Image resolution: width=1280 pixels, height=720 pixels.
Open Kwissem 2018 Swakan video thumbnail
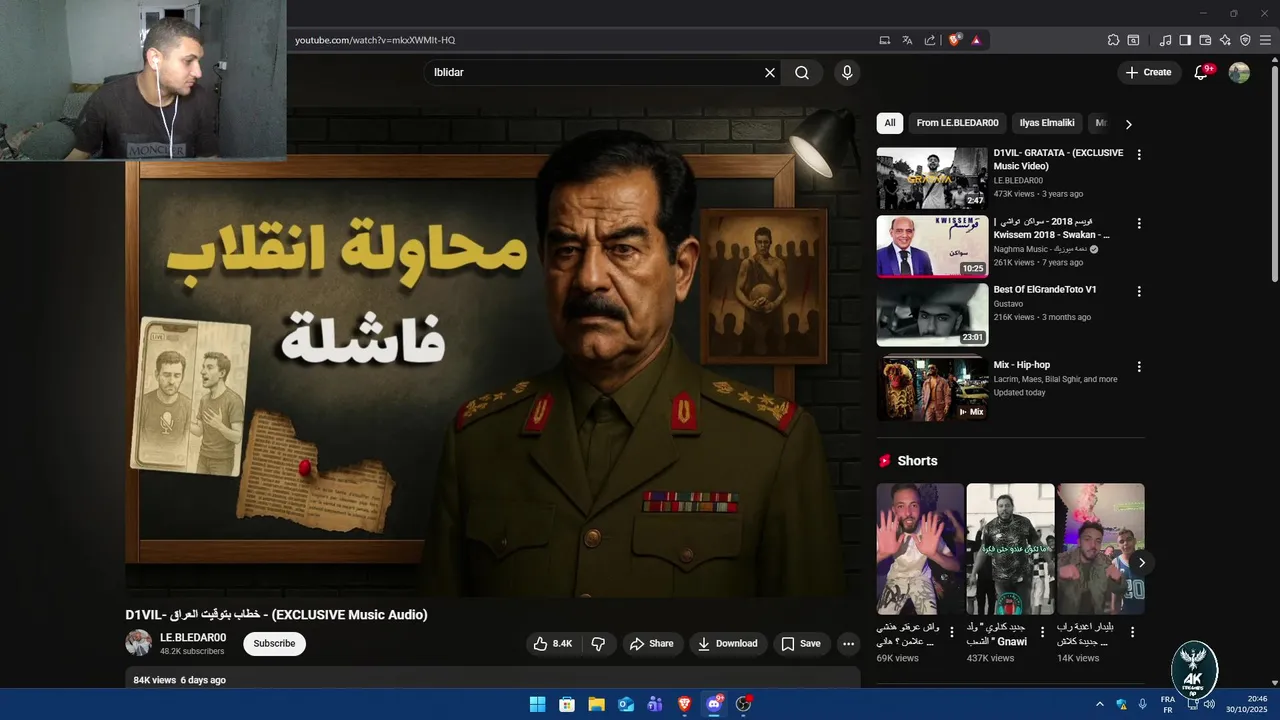[932, 246]
